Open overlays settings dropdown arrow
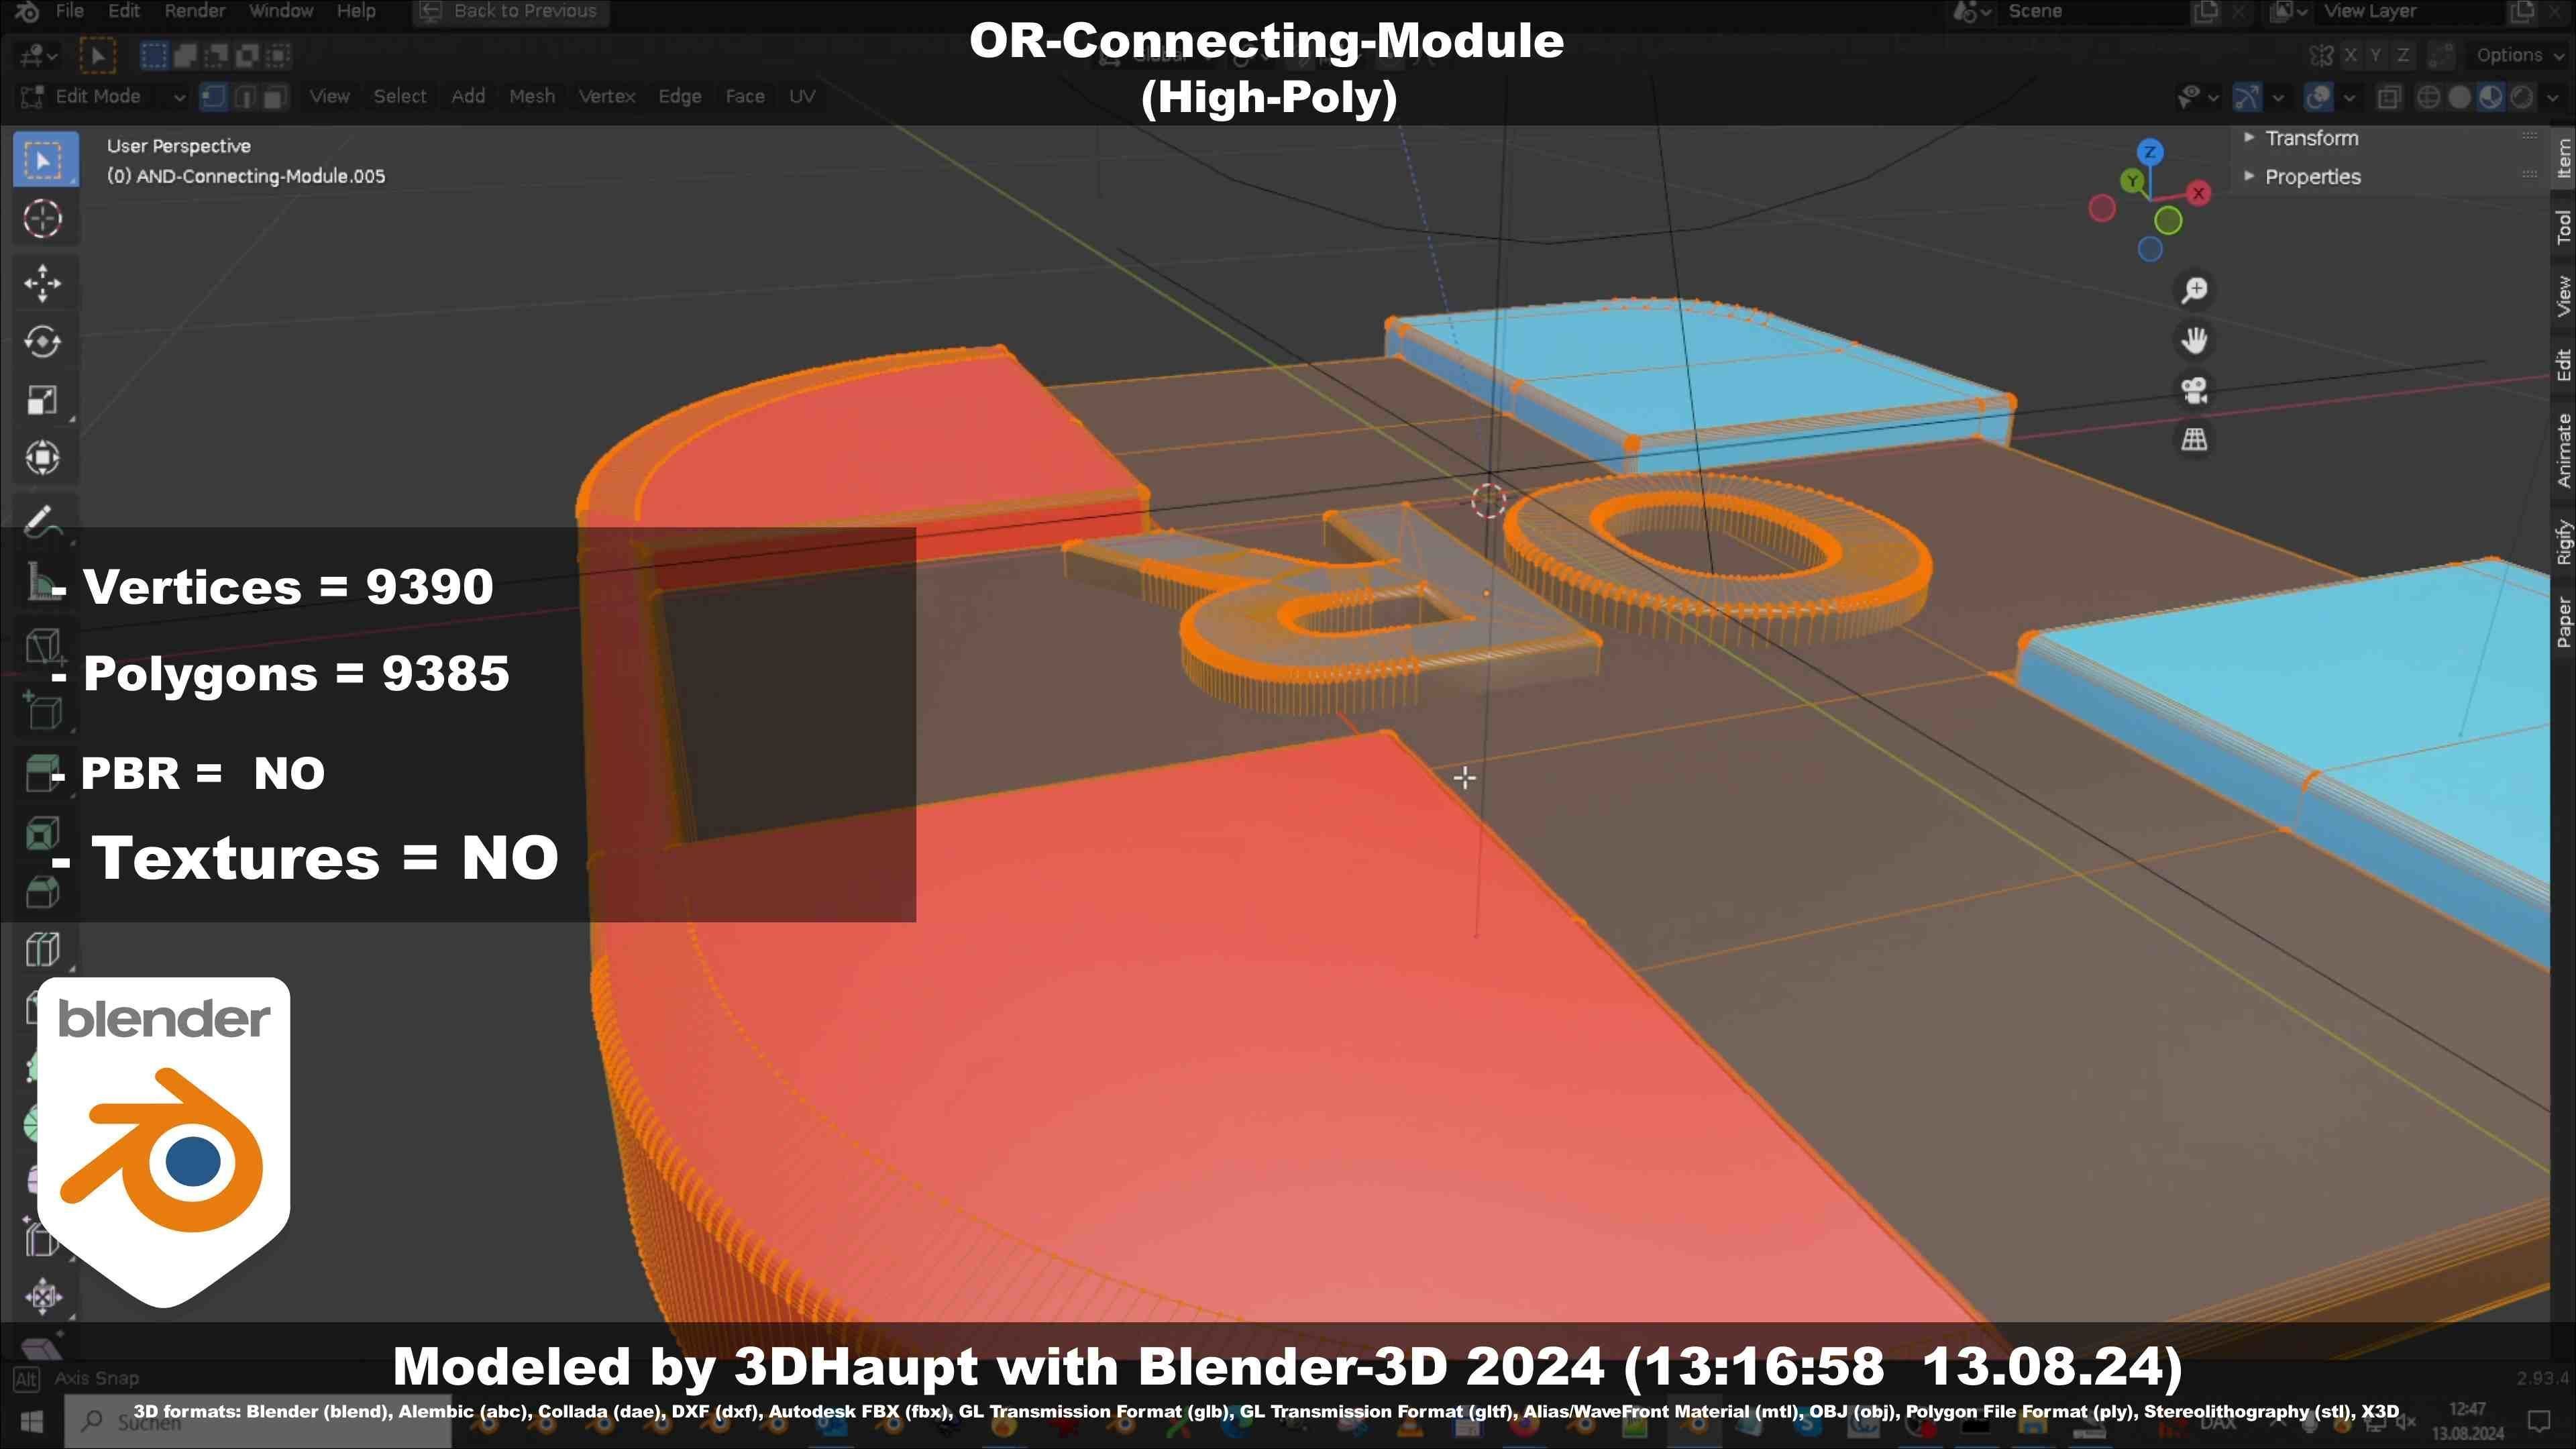The height and width of the screenshot is (1449, 2576). [2349, 97]
